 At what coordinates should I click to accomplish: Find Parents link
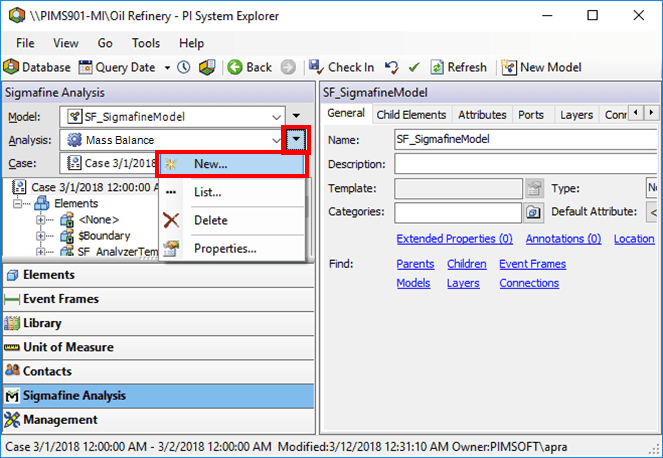click(415, 264)
